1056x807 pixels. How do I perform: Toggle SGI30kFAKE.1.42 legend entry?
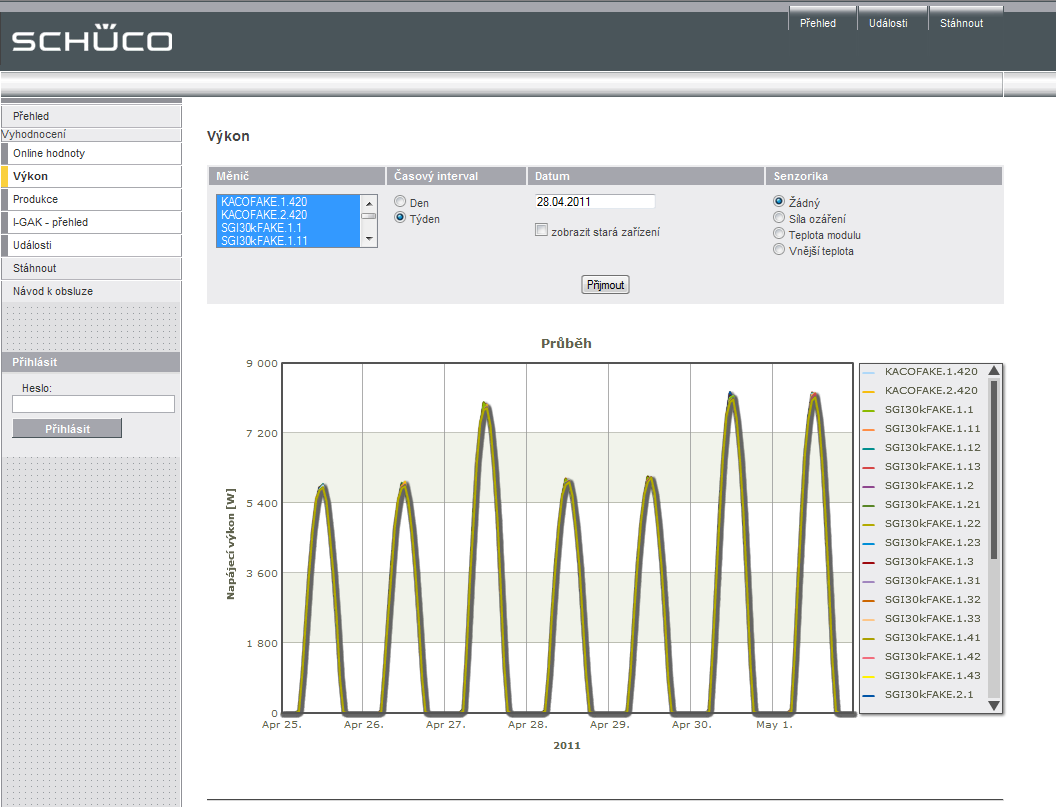pyautogui.click(x=921, y=656)
